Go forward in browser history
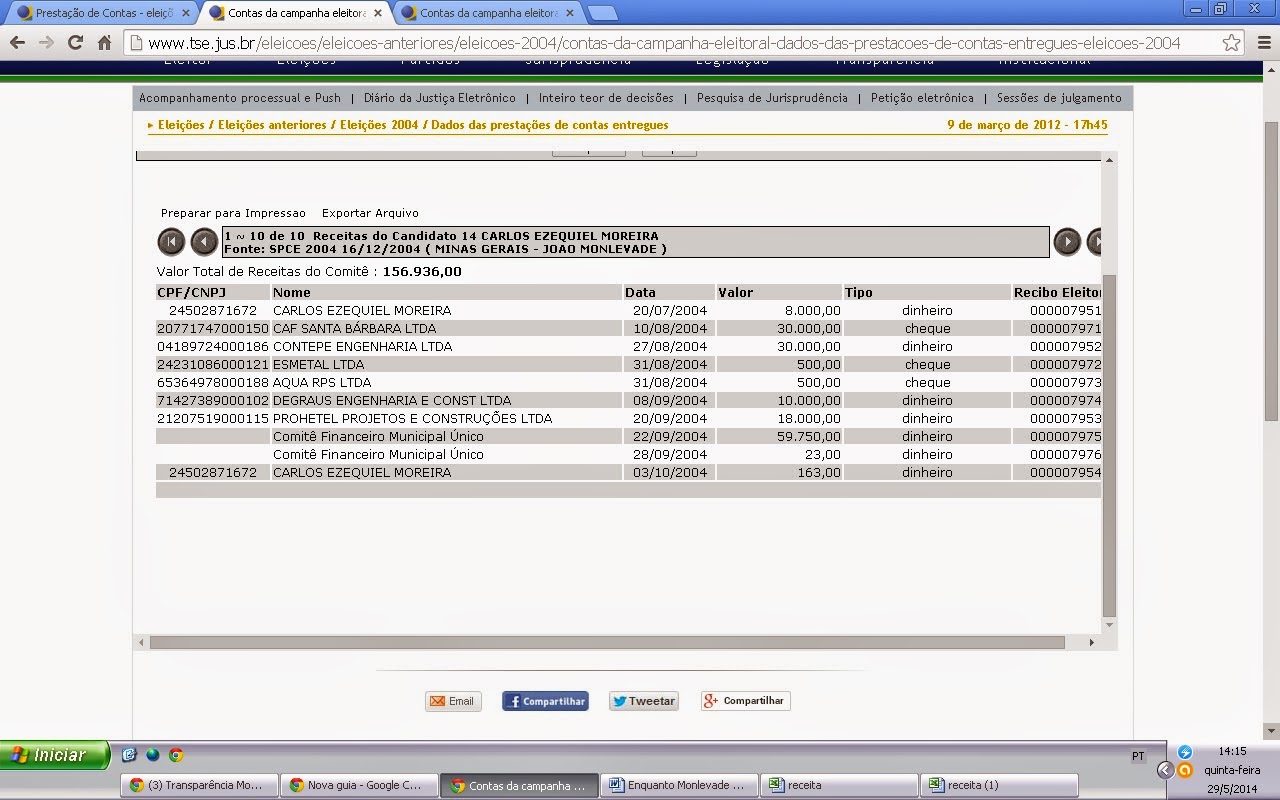Image resolution: width=1280 pixels, height=800 pixels. coord(46,43)
